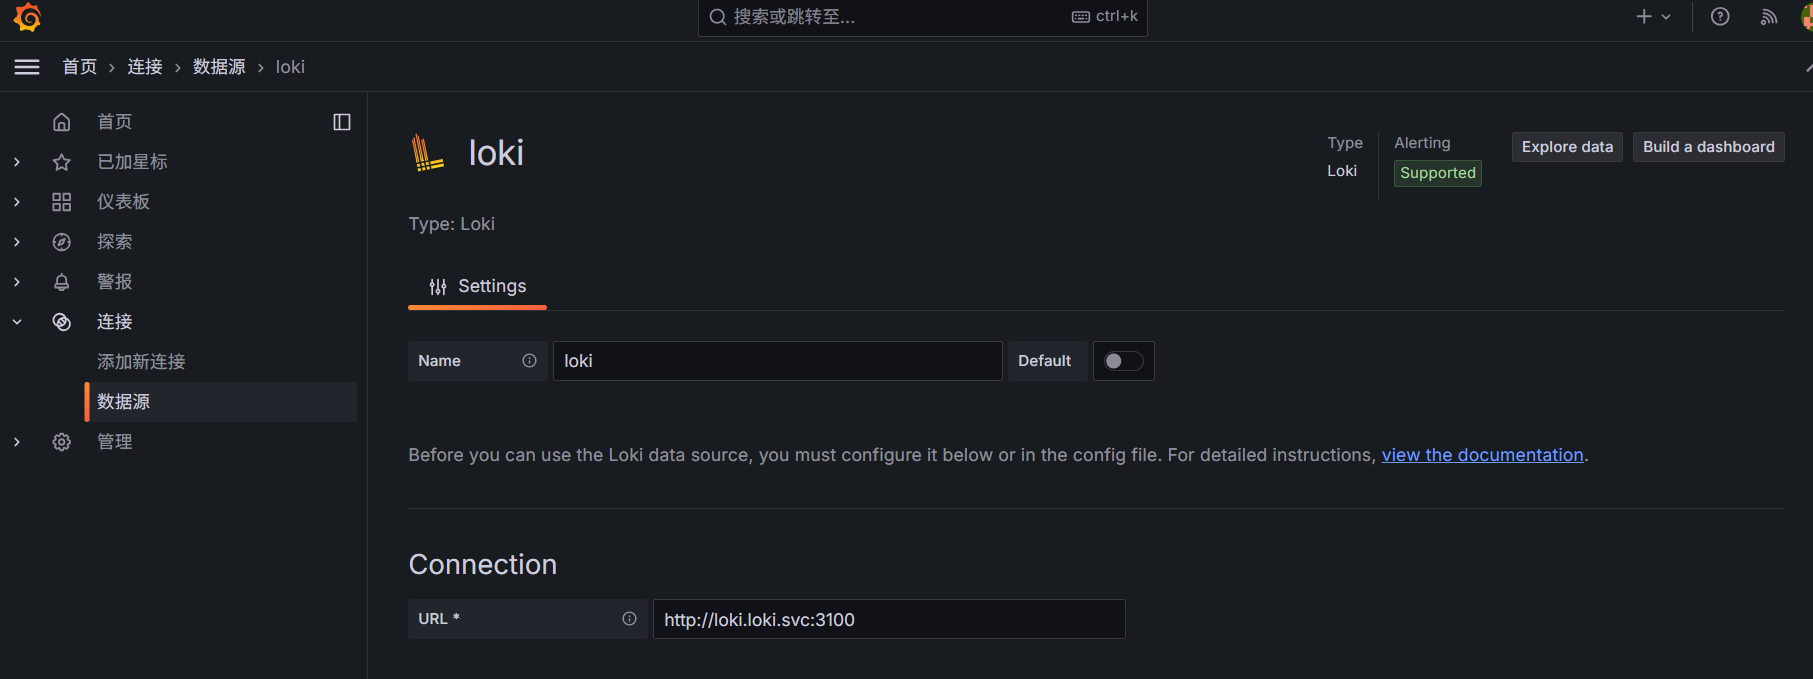Expand the 管理 section

point(17,442)
